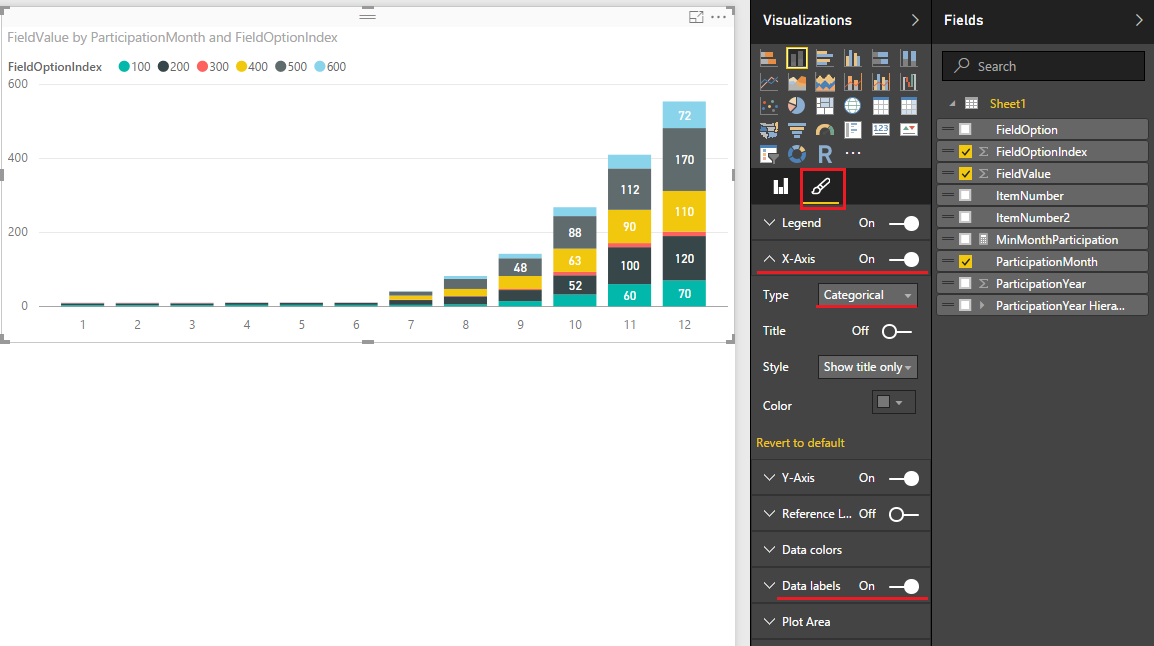Uncheck the ParticipationMonth field

(965, 262)
